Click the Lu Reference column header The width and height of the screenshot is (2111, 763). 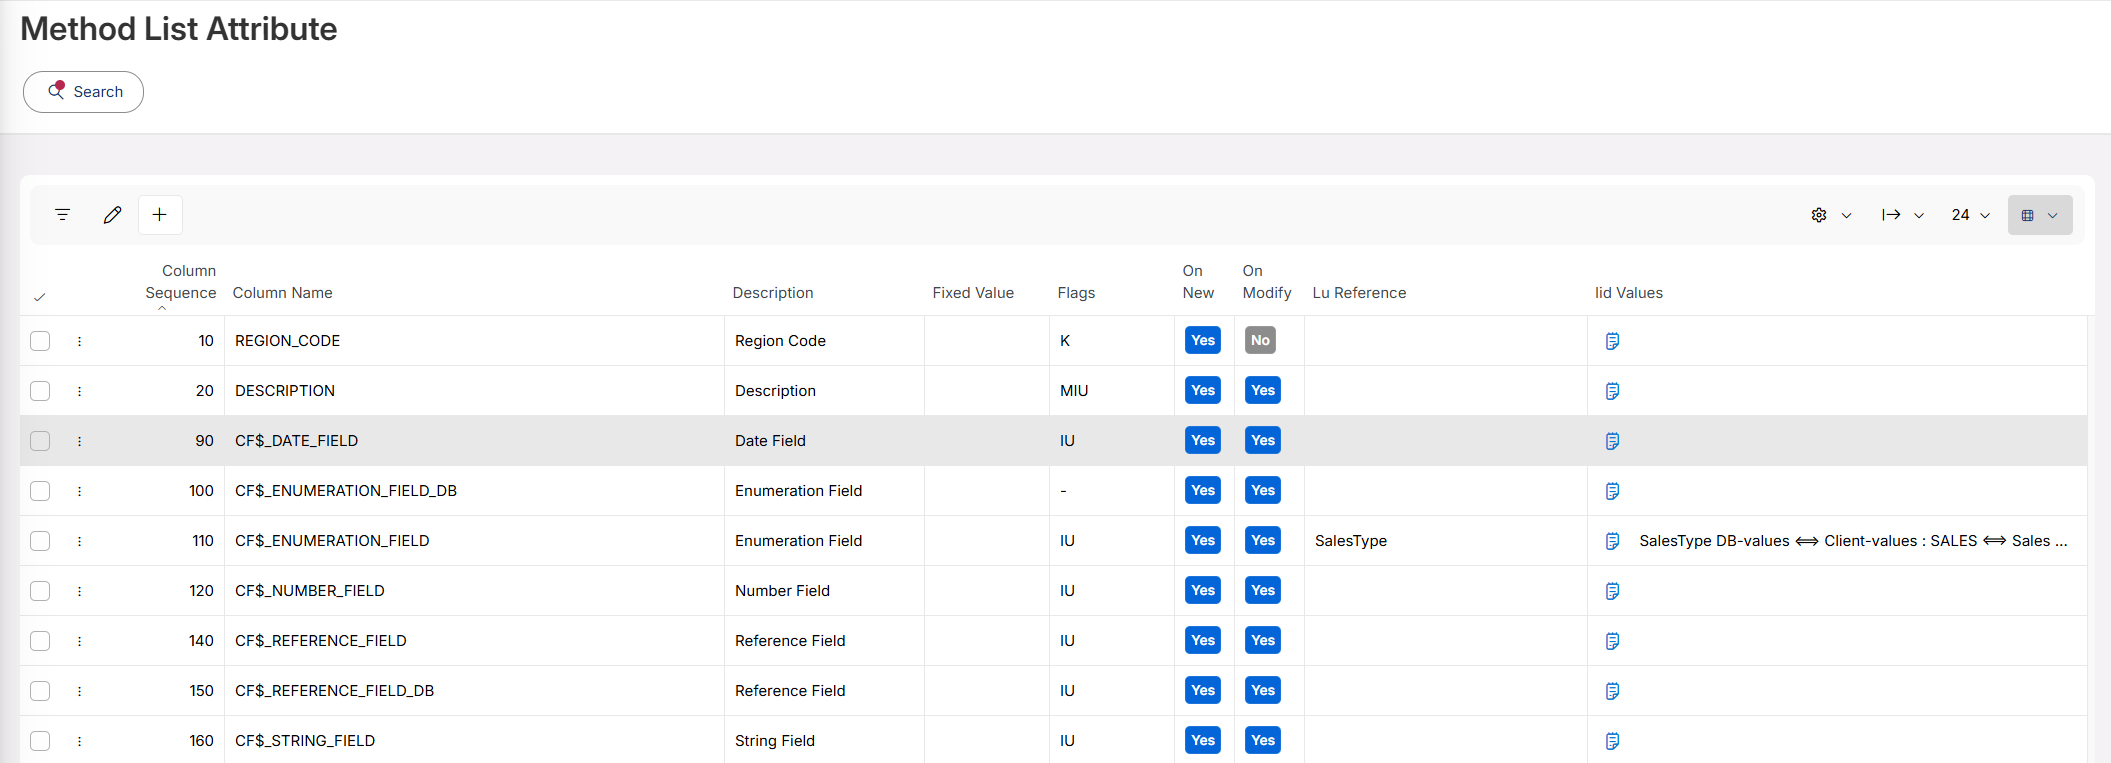pos(1359,293)
